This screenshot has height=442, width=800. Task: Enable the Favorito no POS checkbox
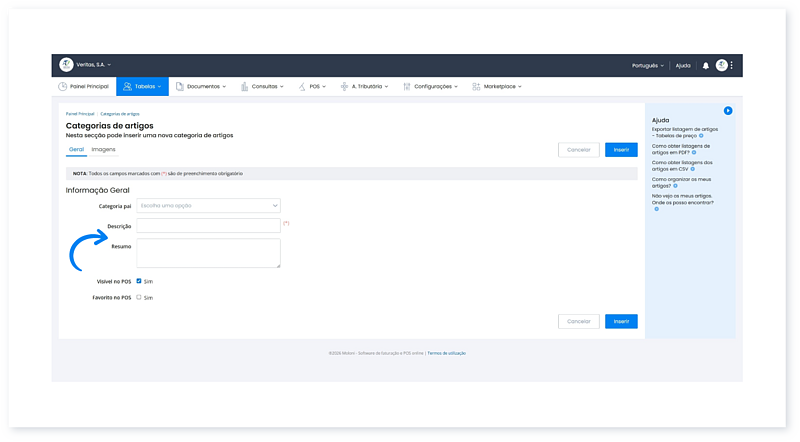(139, 297)
